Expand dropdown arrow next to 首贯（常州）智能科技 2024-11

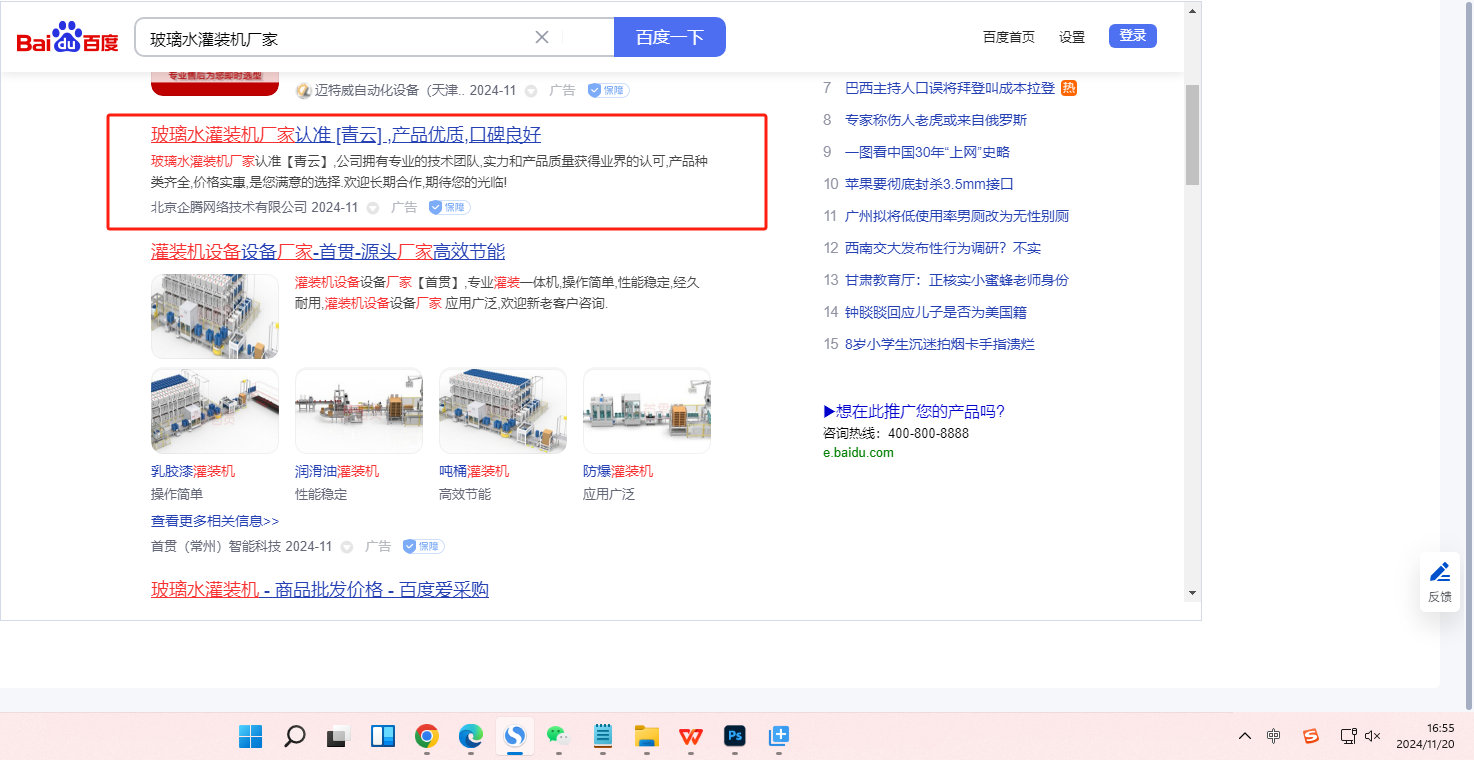pyautogui.click(x=347, y=547)
